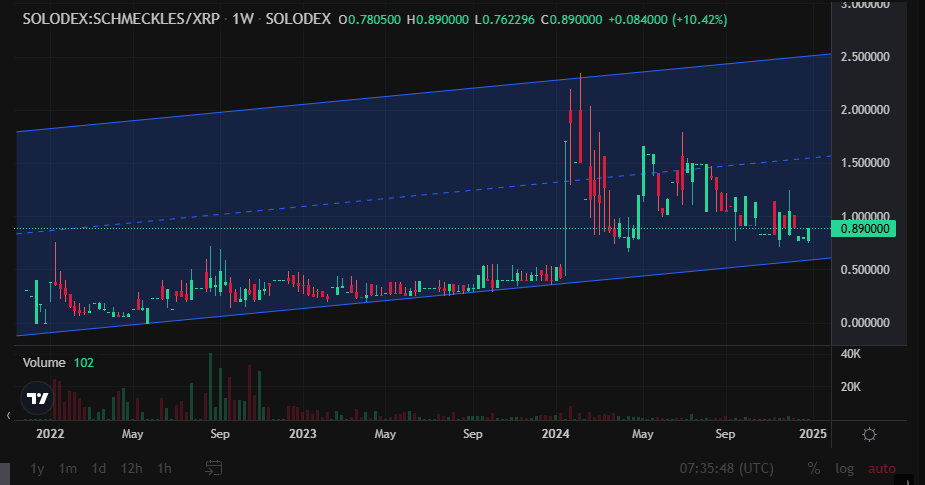Click the 2022 time axis label
The width and height of the screenshot is (925, 485).
50,434
